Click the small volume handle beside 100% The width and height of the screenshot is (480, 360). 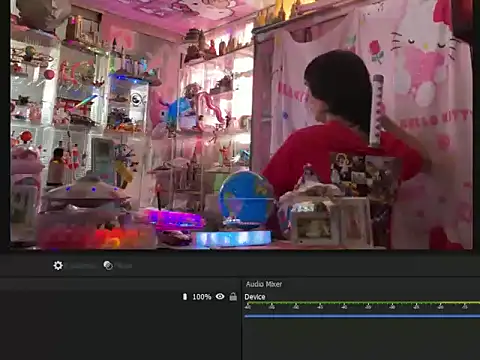point(185,296)
